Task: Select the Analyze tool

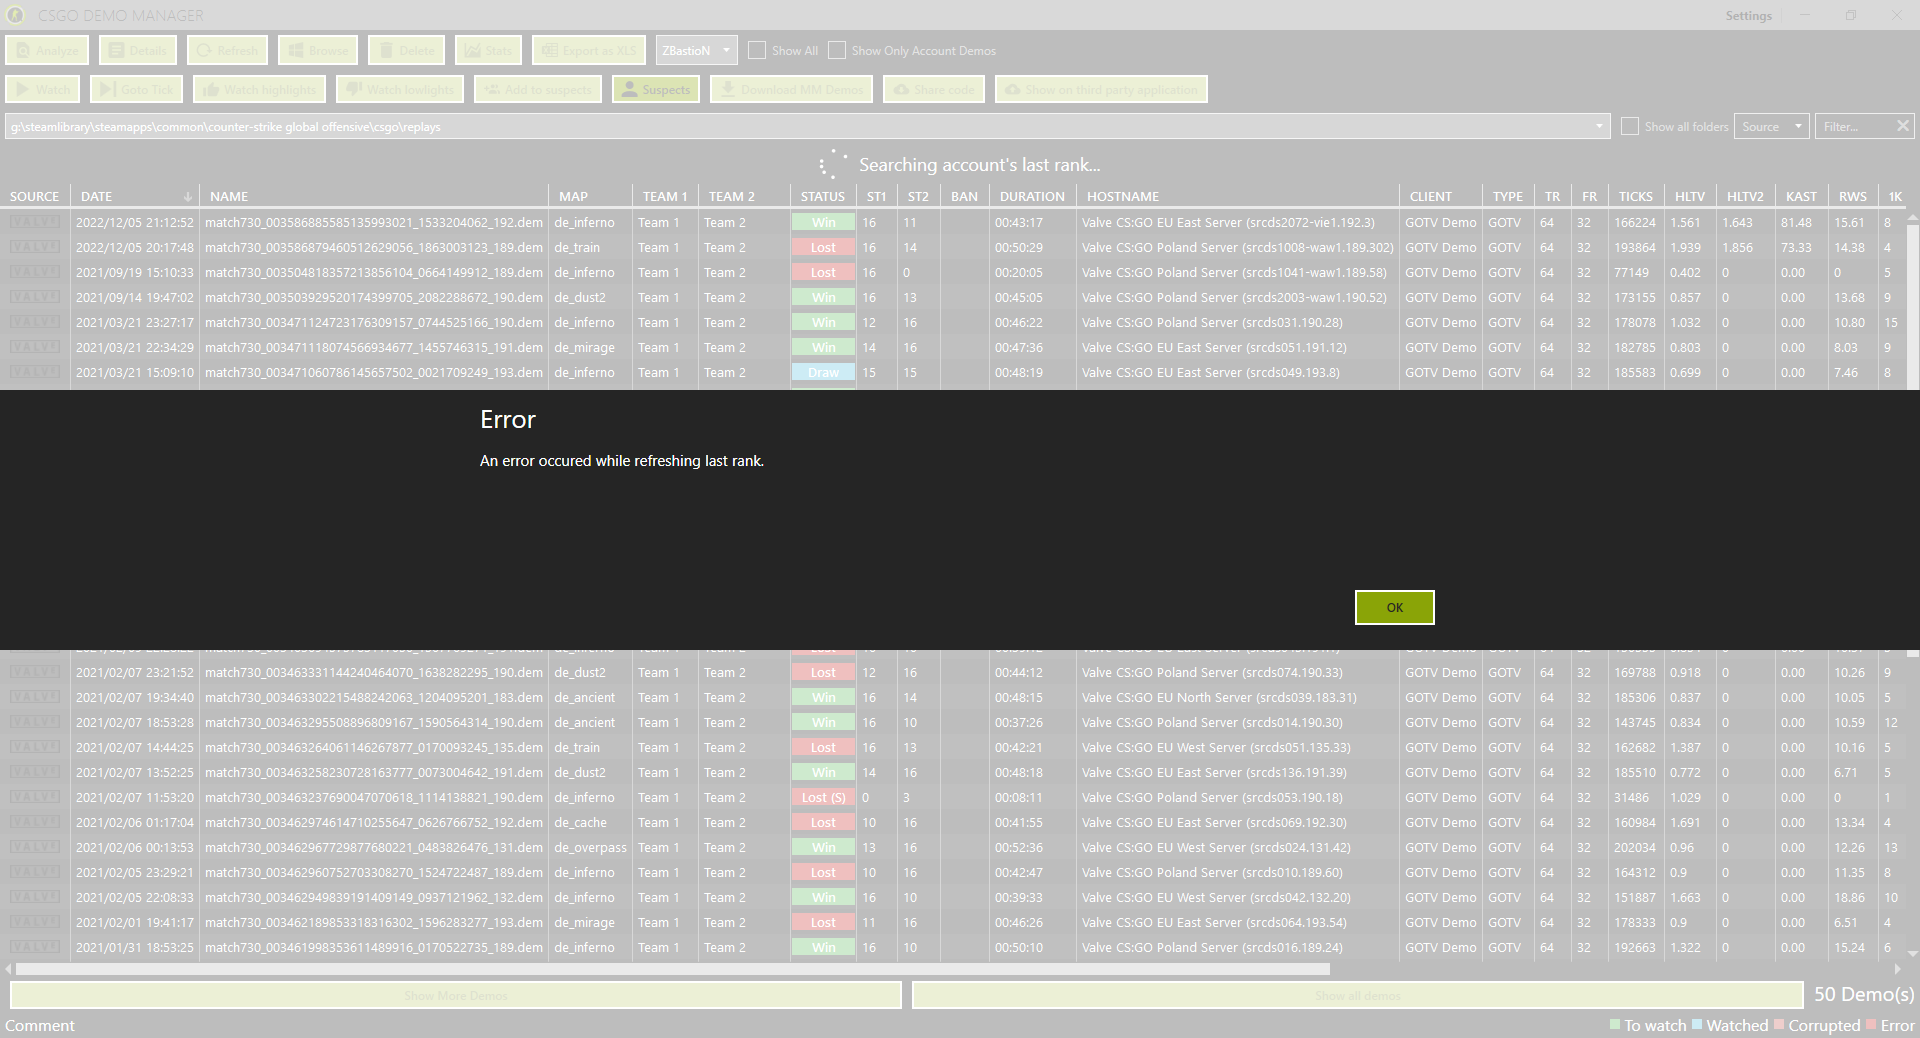Action: coord(46,50)
